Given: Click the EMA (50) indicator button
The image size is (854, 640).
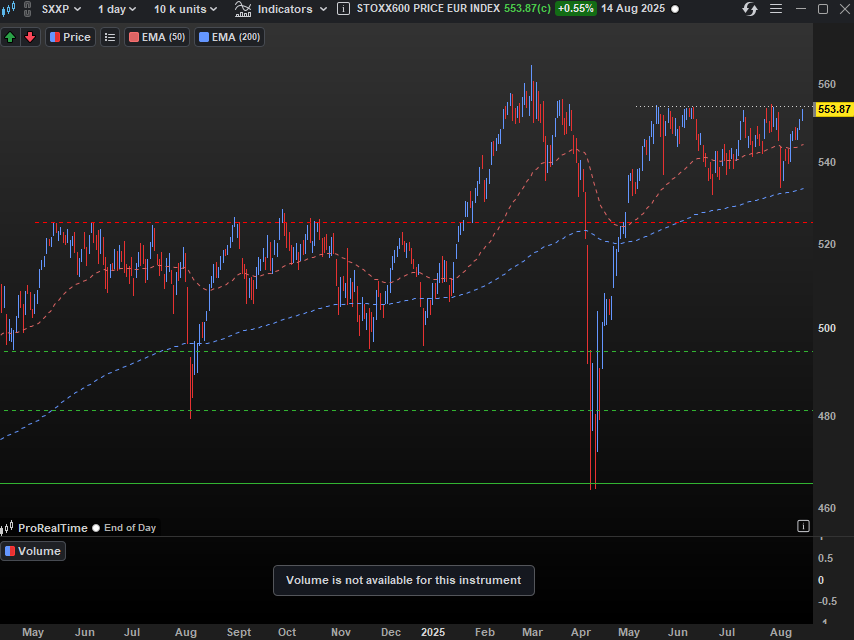Looking at the screenshot, I should coord(157,37).
